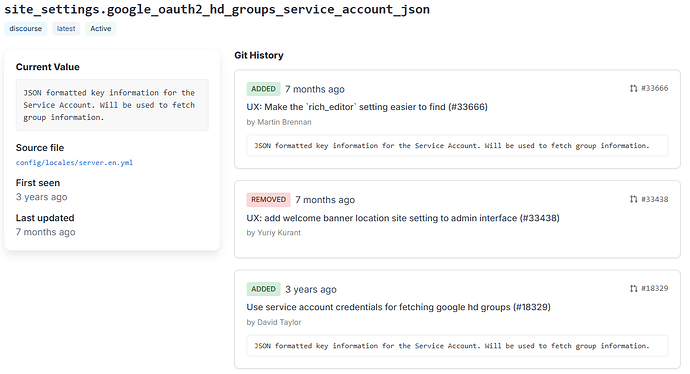Click the Current Value heading
Image resolution: width=690 pixels, height=374 pixels.
(x=48, y=67)
